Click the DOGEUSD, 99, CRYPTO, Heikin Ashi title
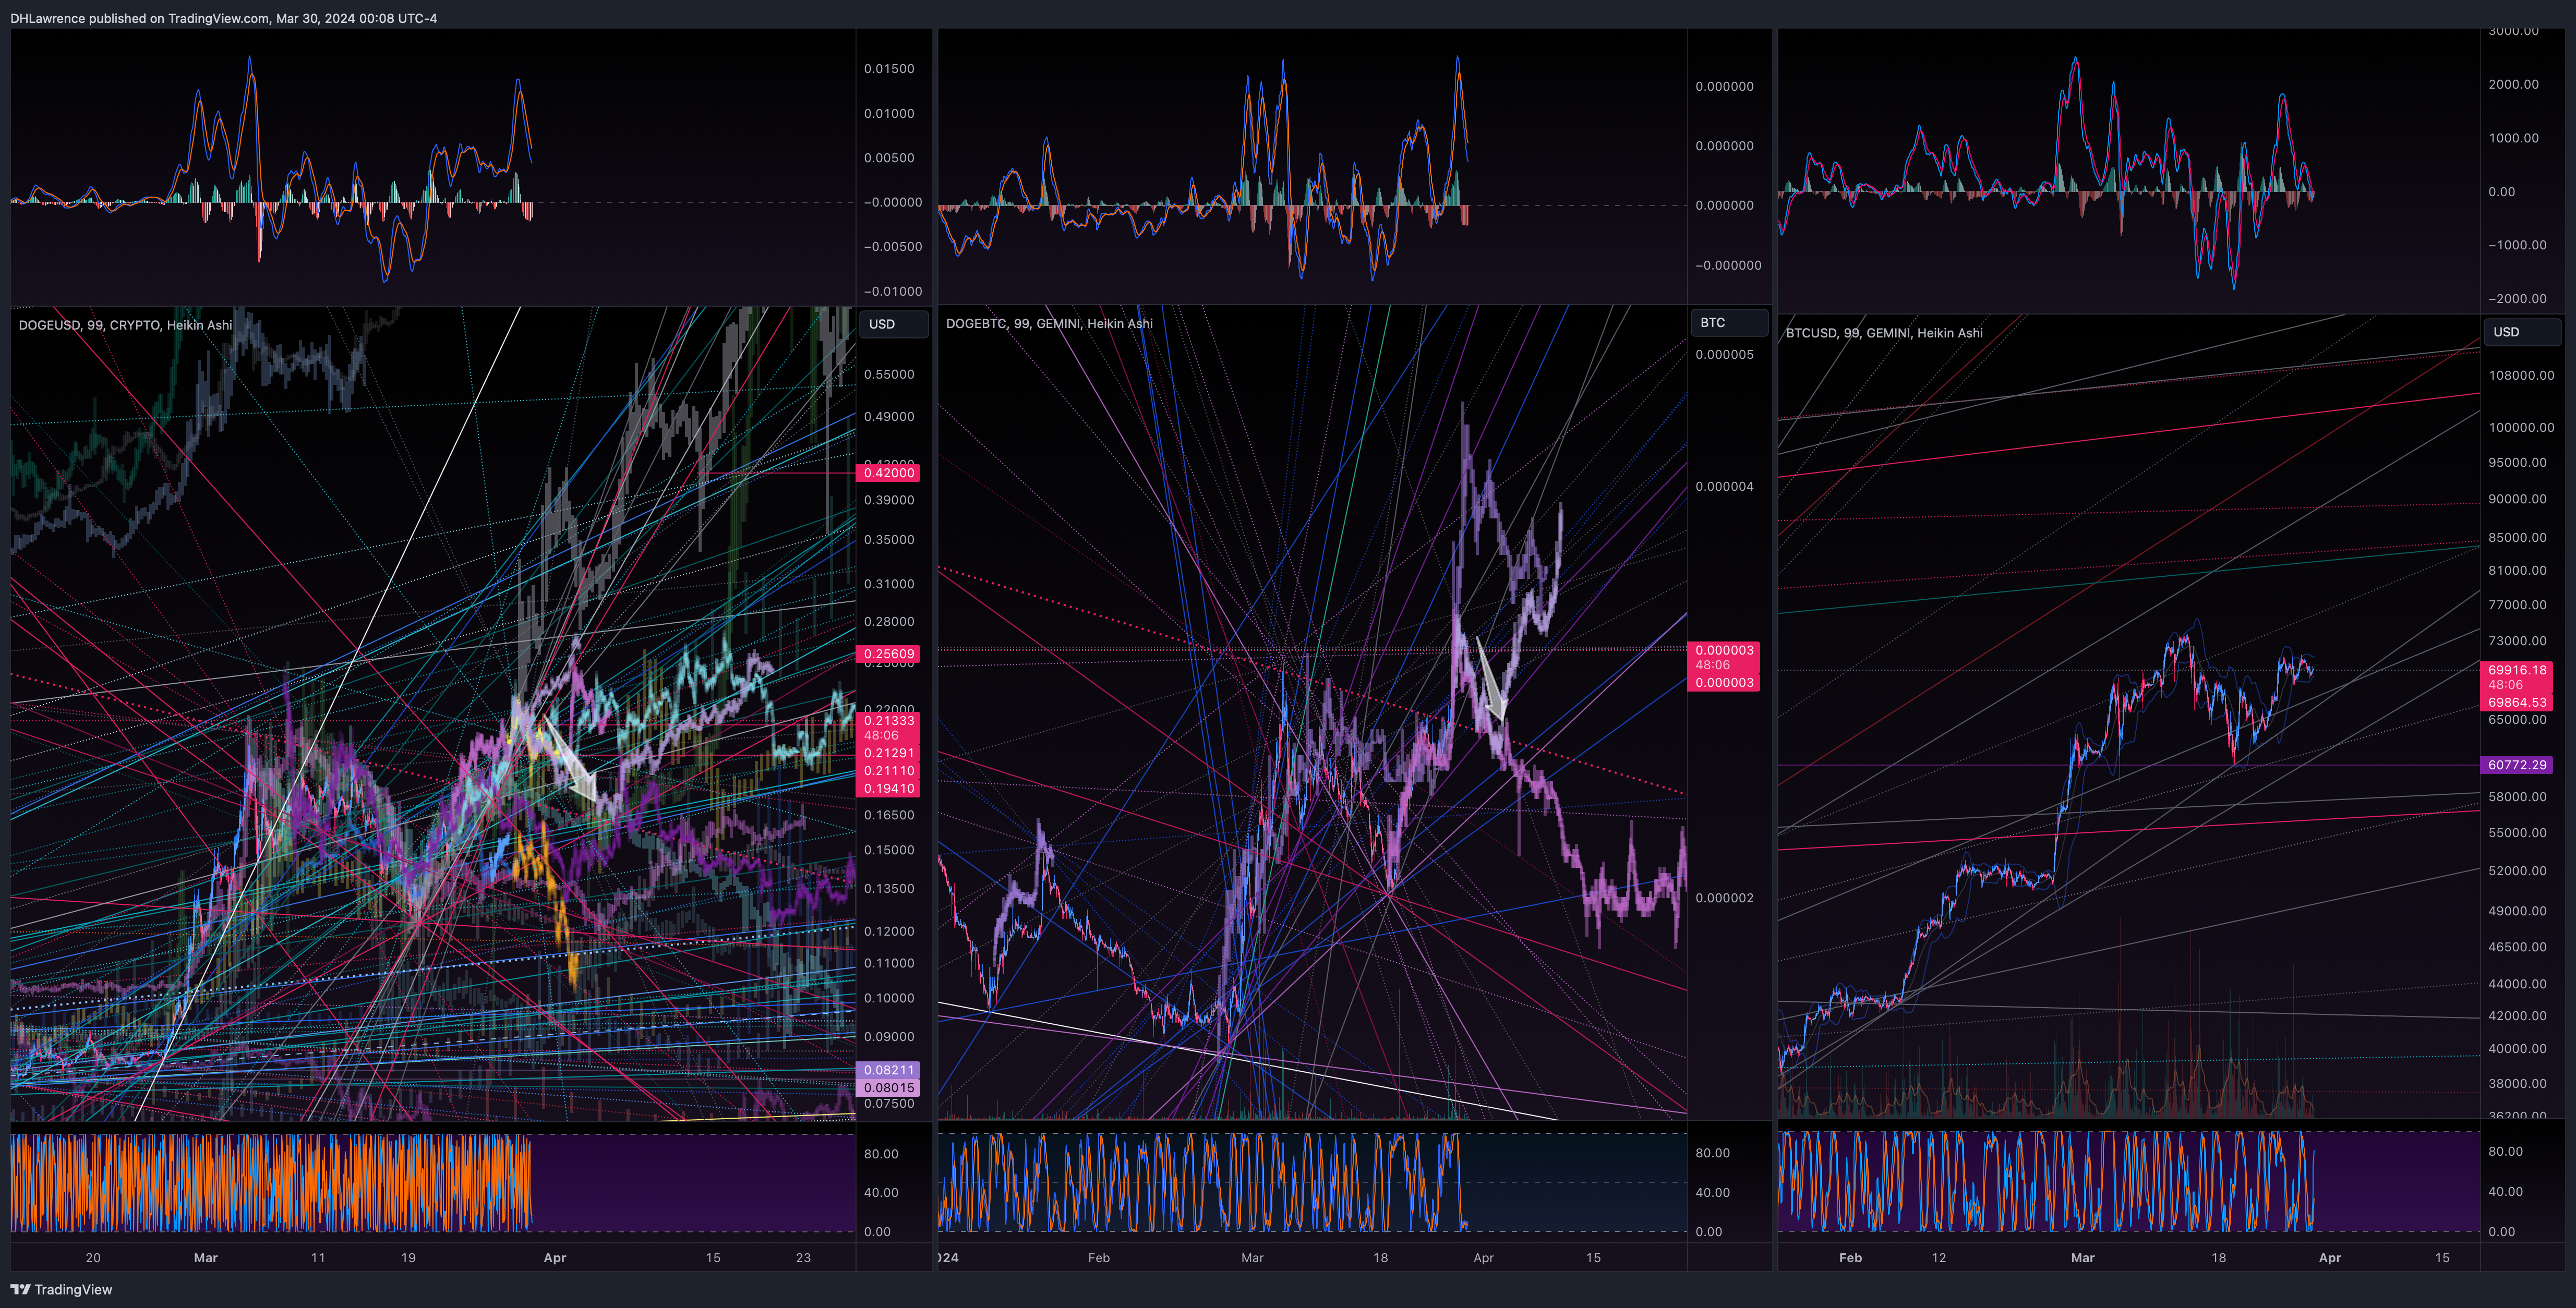This screenshot has width=2576, height=1308. point(125,325)
